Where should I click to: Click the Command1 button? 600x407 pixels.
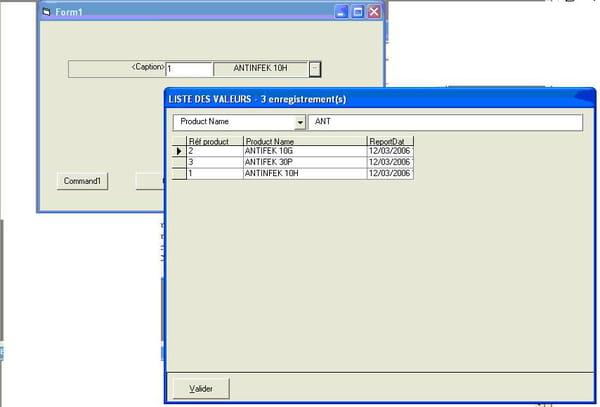82,181
